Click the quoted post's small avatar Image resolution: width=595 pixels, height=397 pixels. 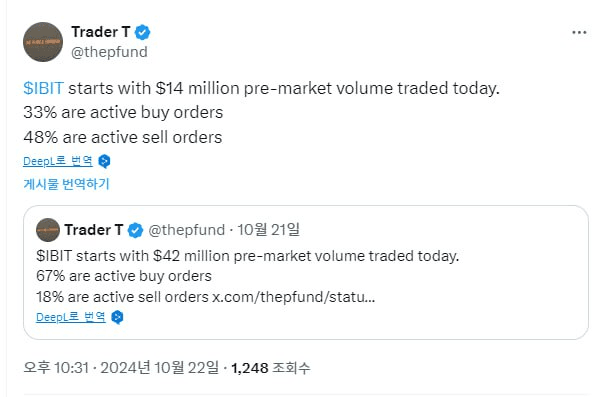tap(48, 230)
